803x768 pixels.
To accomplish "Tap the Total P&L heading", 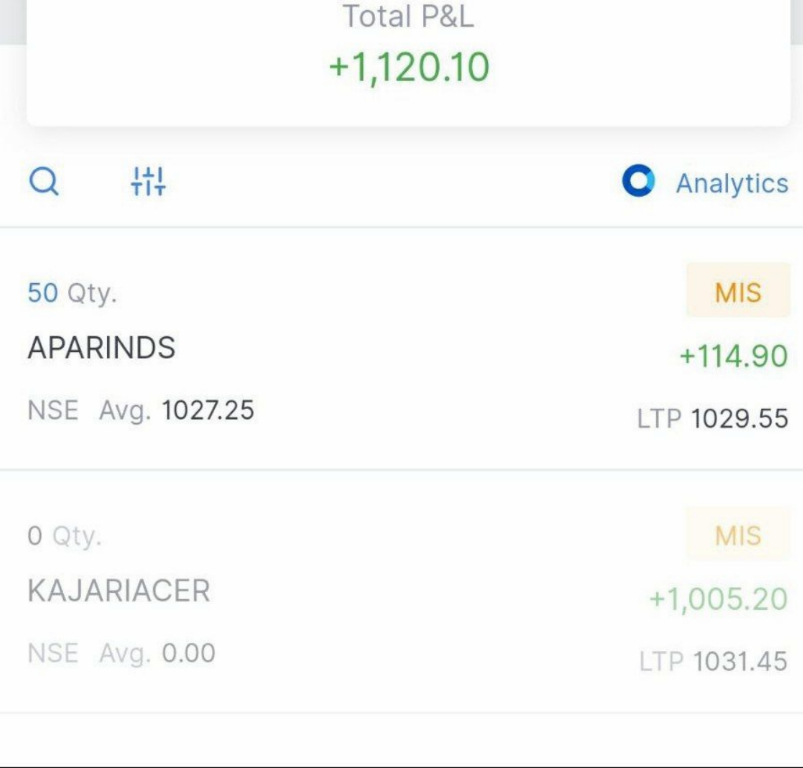I will (x=408, y=16).
